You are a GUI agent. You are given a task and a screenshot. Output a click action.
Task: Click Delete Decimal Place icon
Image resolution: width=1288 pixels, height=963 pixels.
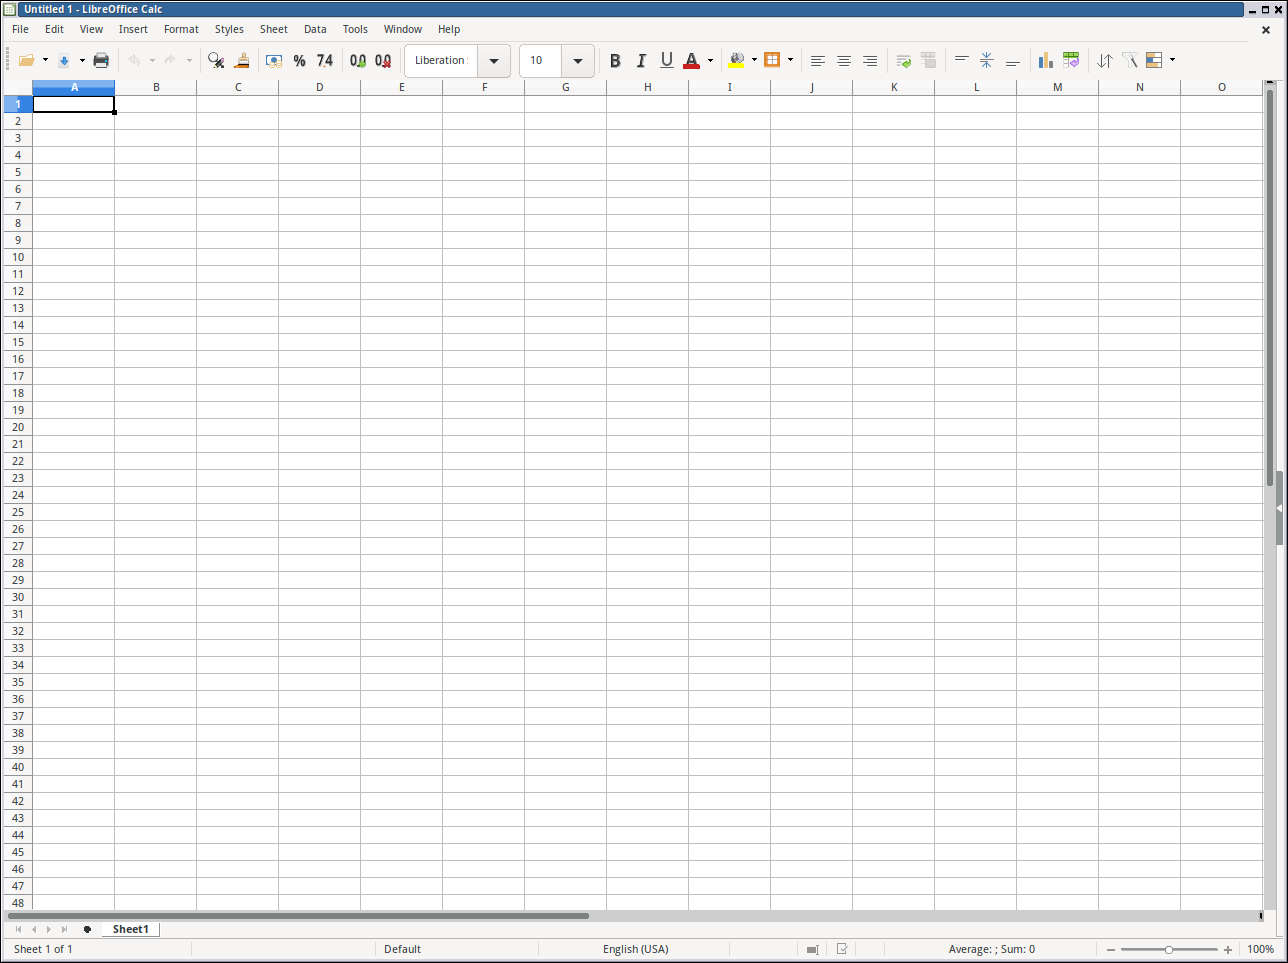pos(383,60)
